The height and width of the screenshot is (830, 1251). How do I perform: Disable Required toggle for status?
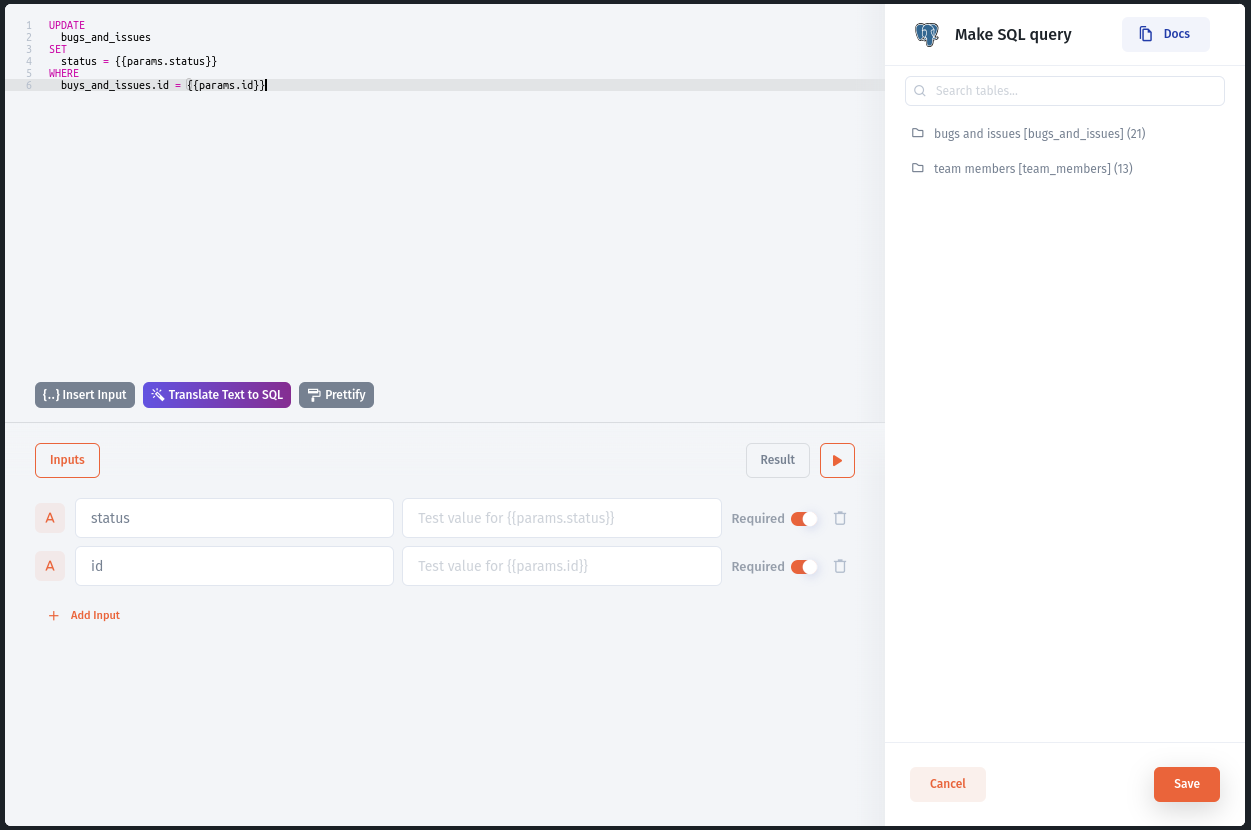coord(804,518)
